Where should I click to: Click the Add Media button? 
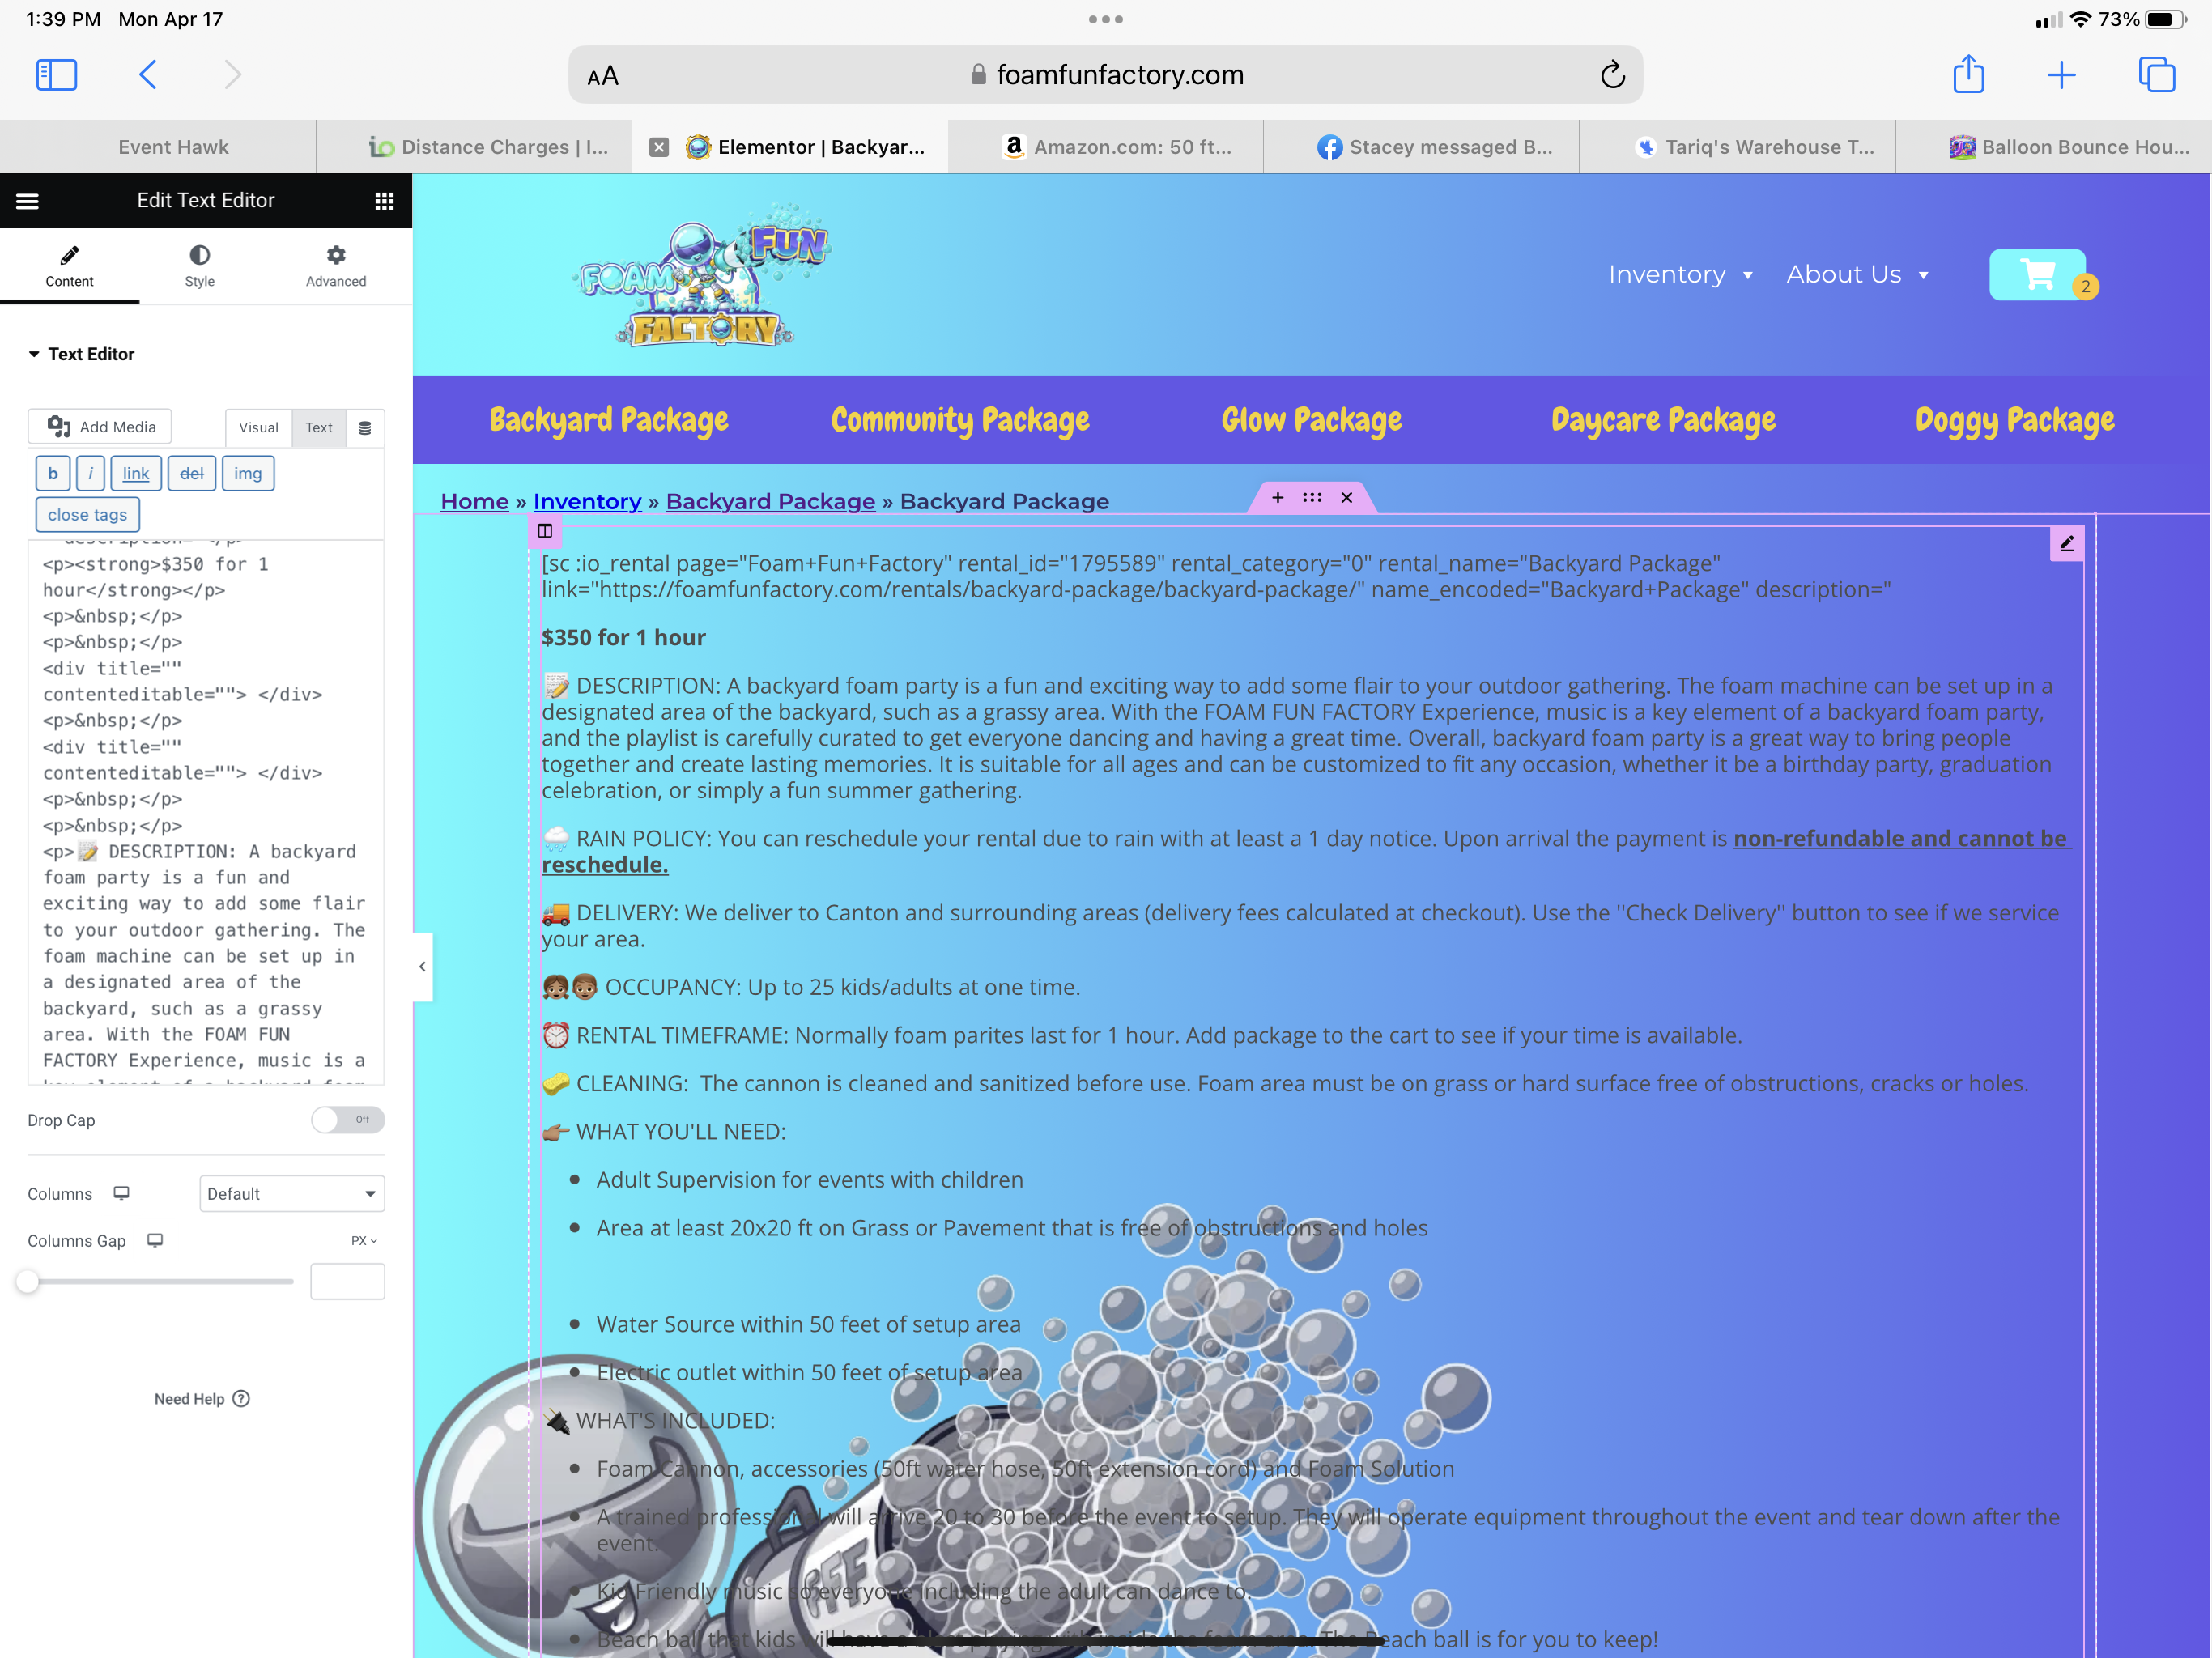[x=101, y=427]
